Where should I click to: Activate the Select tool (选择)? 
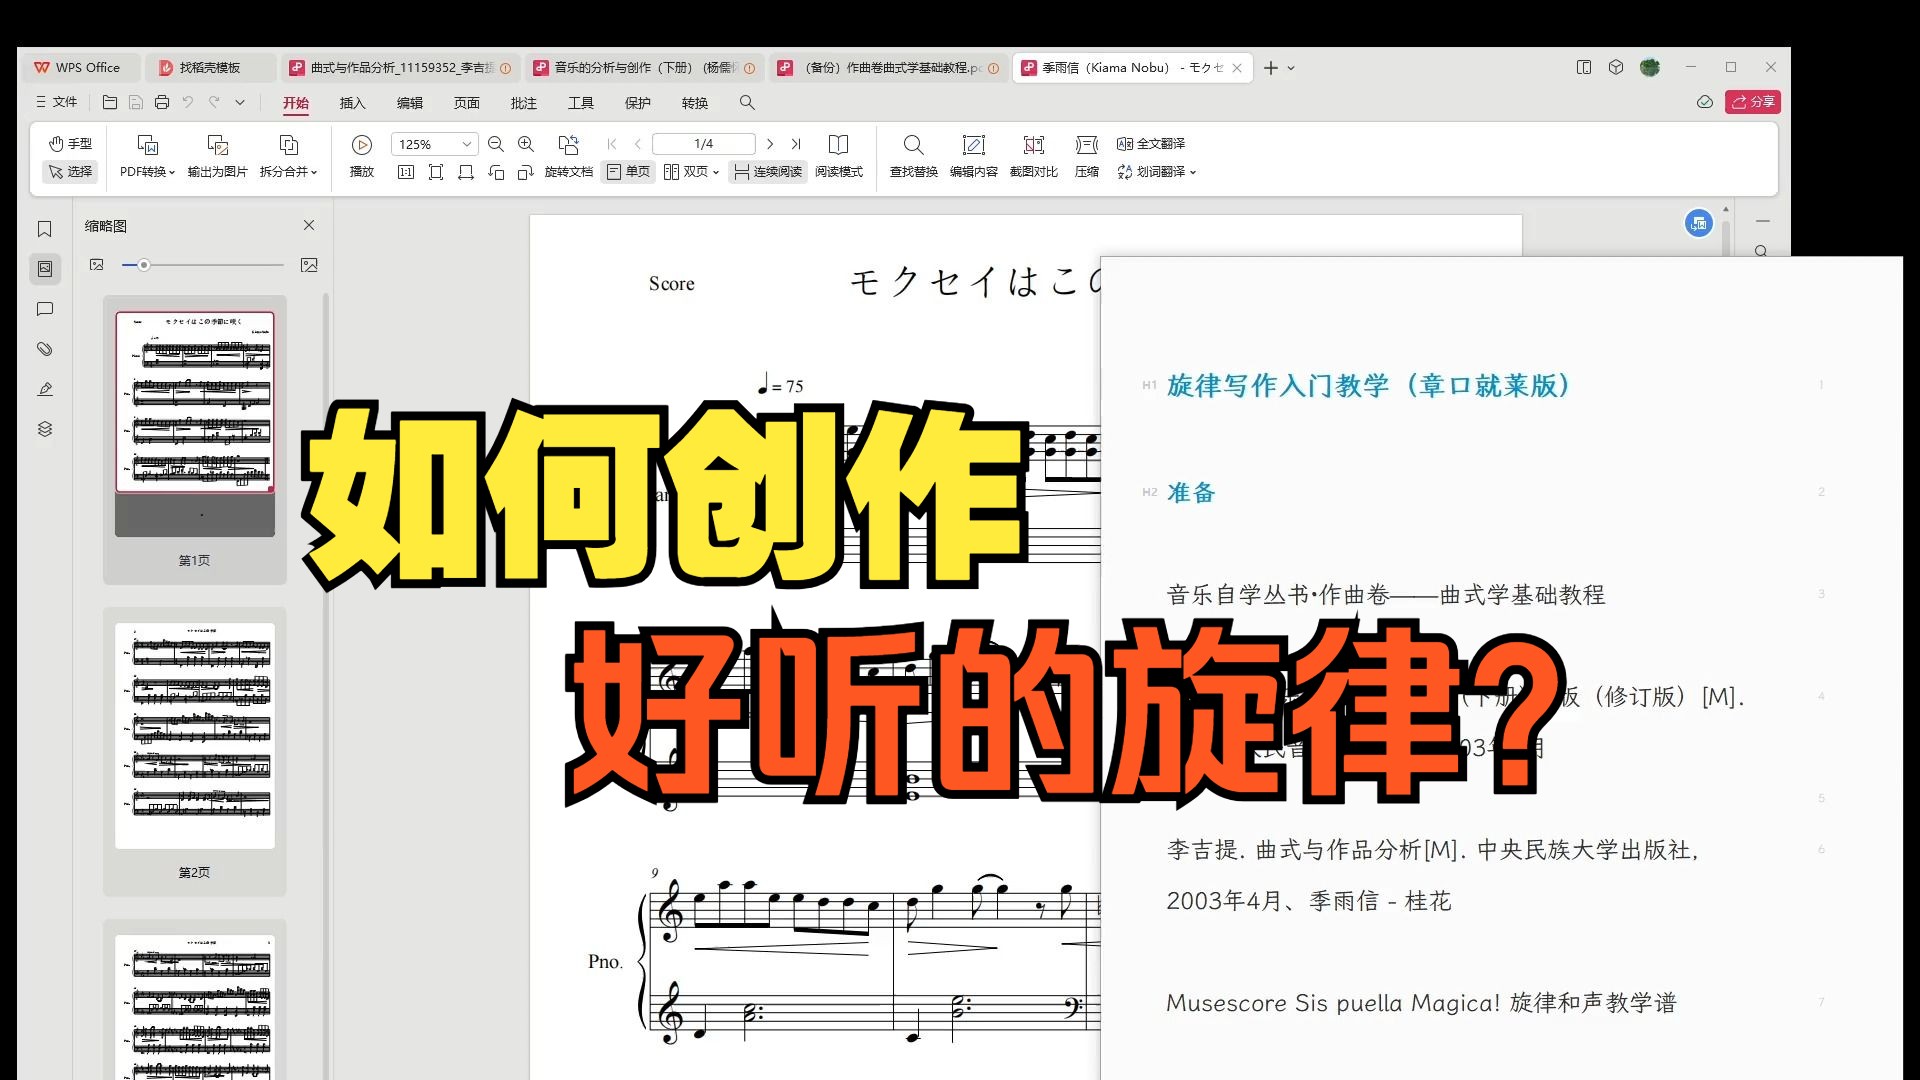point(70,172)
